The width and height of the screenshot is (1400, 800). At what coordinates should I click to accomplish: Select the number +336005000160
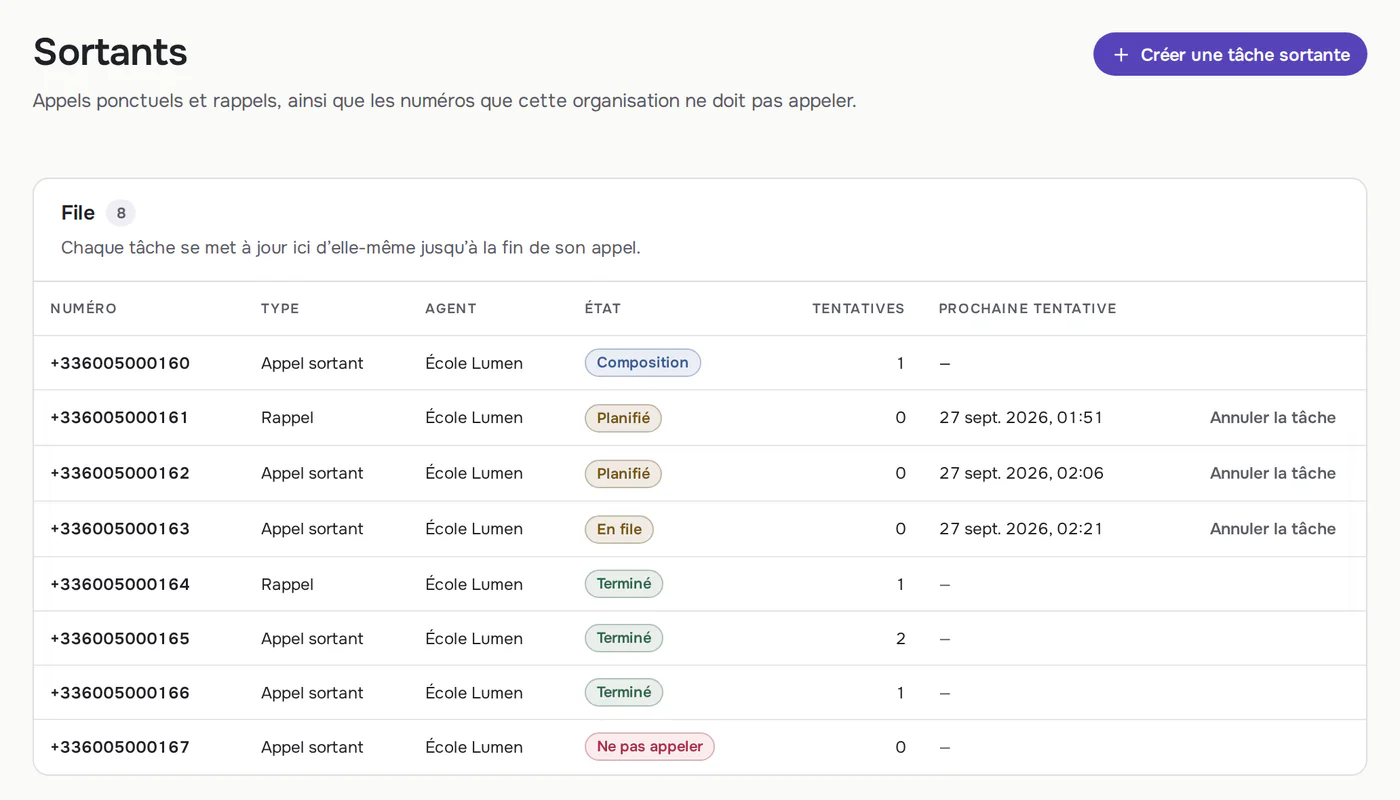(x=120, y=363)
